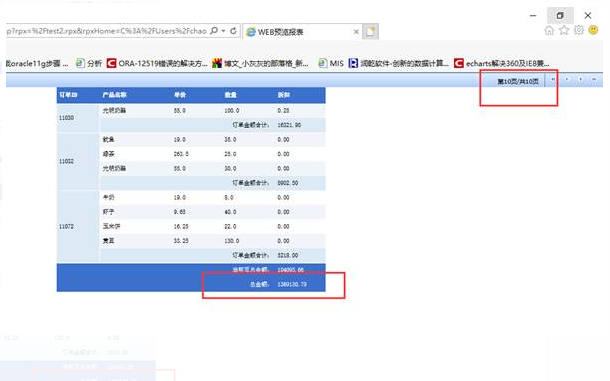
Task: Click the 牛奶 product cell
Action: [109, 197]
